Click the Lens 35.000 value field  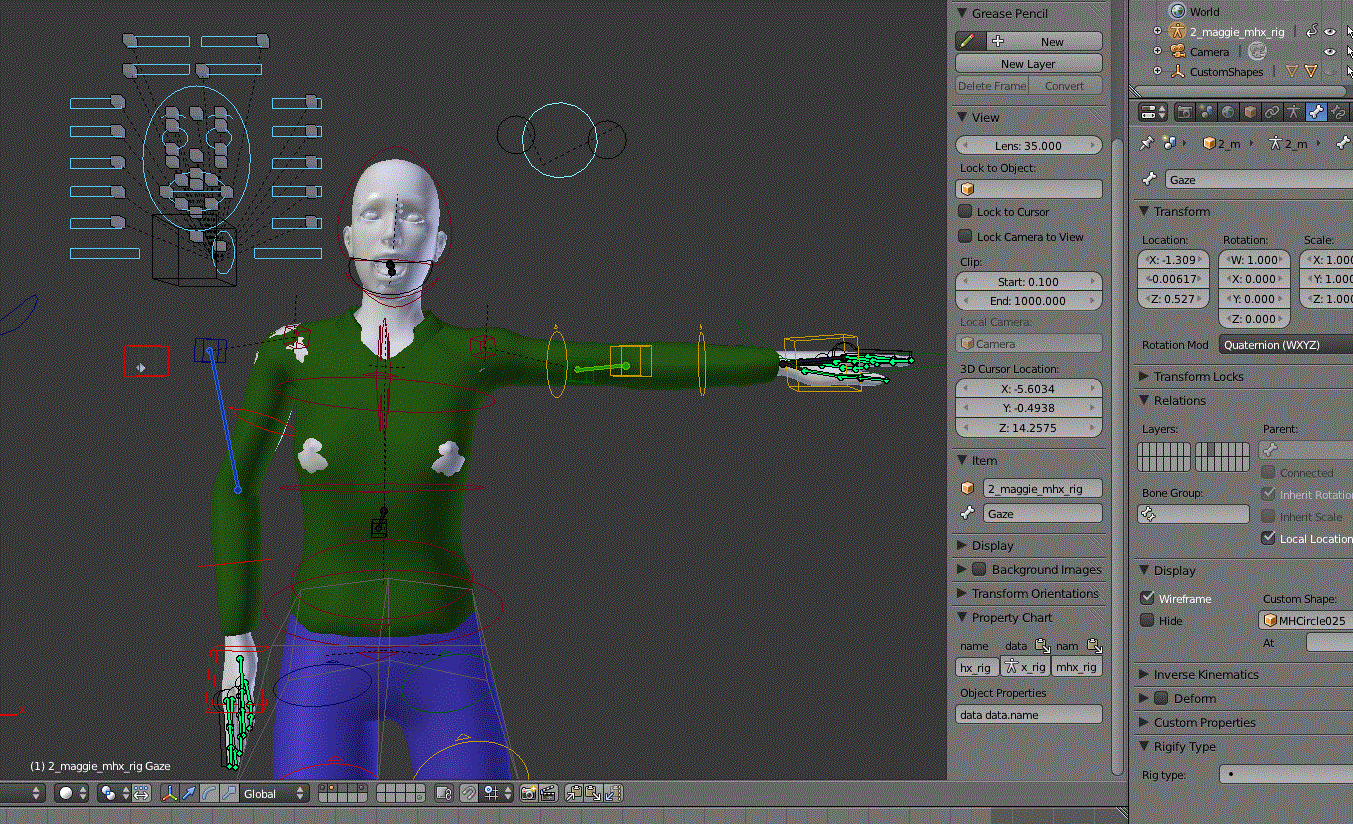[1029, 145]
